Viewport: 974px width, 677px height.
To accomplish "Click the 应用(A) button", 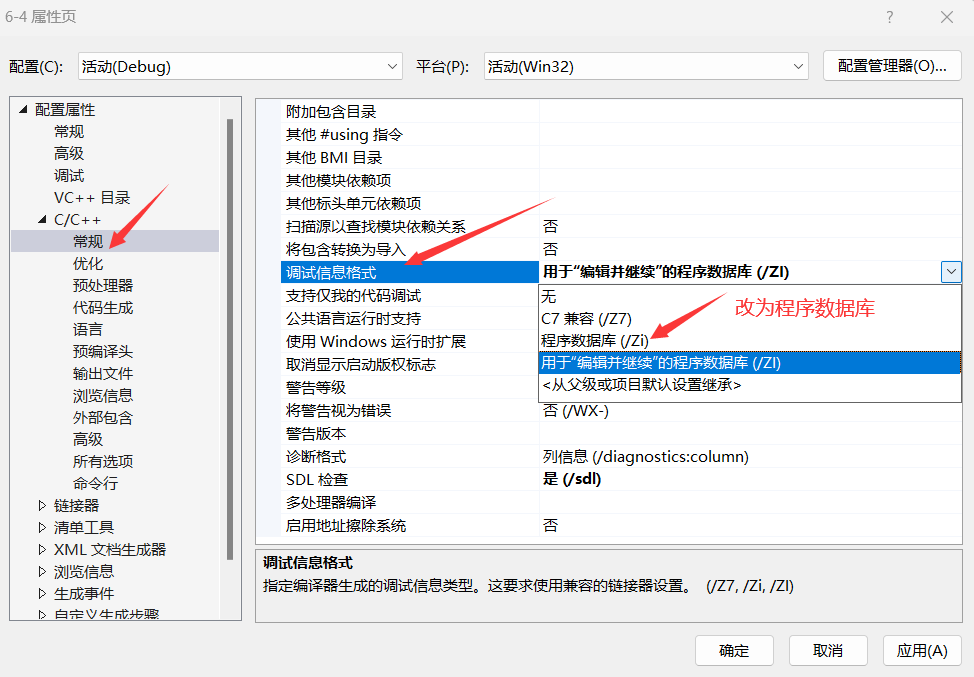I will pos(921,650).
